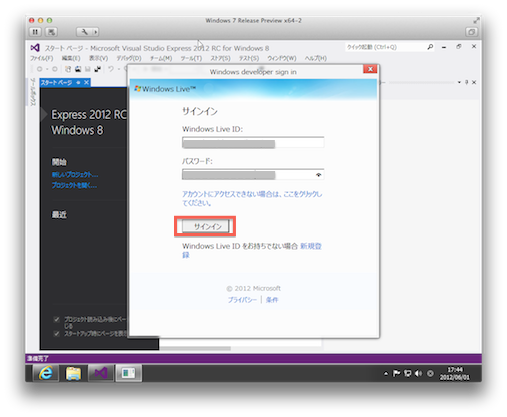Image resolution: width=507 pixels, height=417 pixels.
Task: Launch Internet Explorer from the taskbar
Action: point(46,373)
